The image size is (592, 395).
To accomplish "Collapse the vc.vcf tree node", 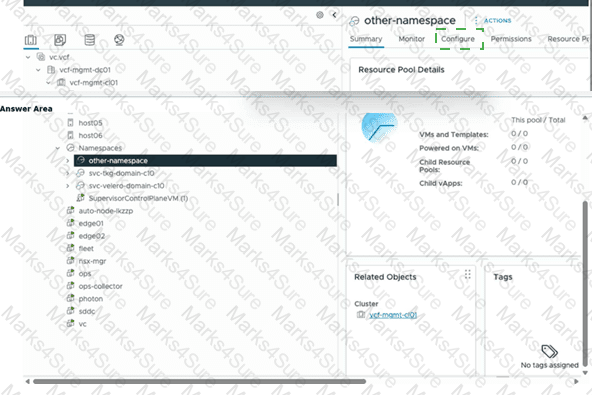I will click(x=28, y=57).
